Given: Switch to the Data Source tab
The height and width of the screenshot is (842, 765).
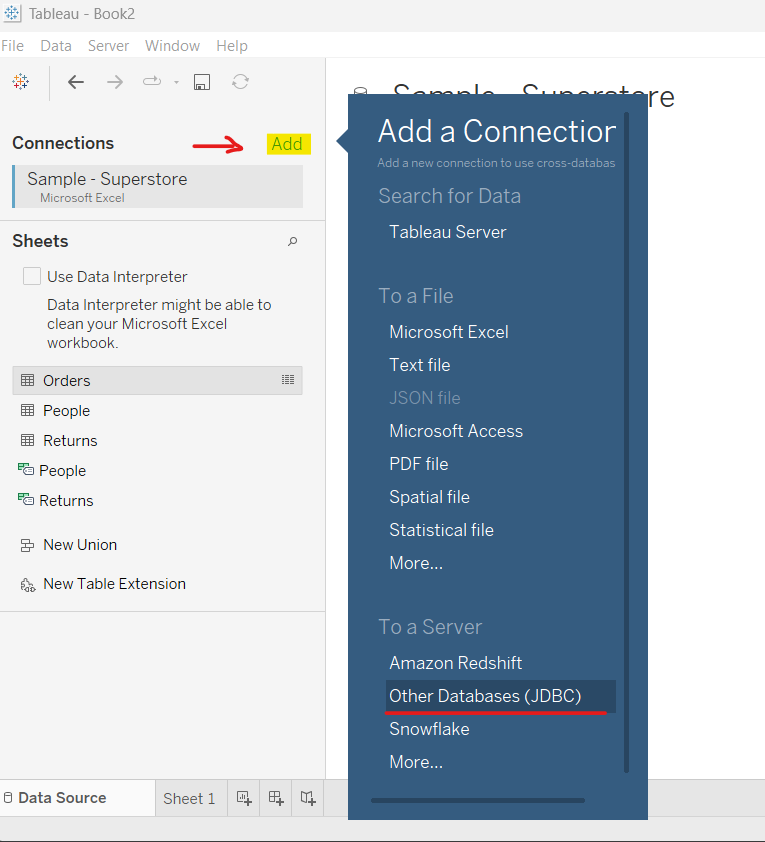Looking at the screenshot, I should pos(77,798).
